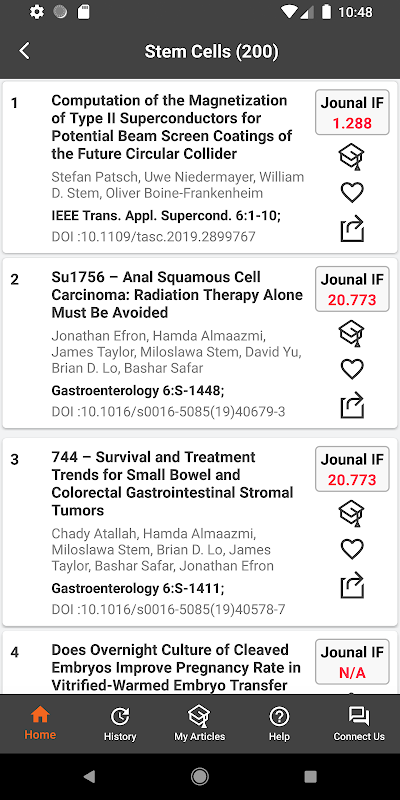The height and width of the screenshot is (800, 400).
Task: Tap the Journal IF 1.288 badge
Action: coord(352,112)
